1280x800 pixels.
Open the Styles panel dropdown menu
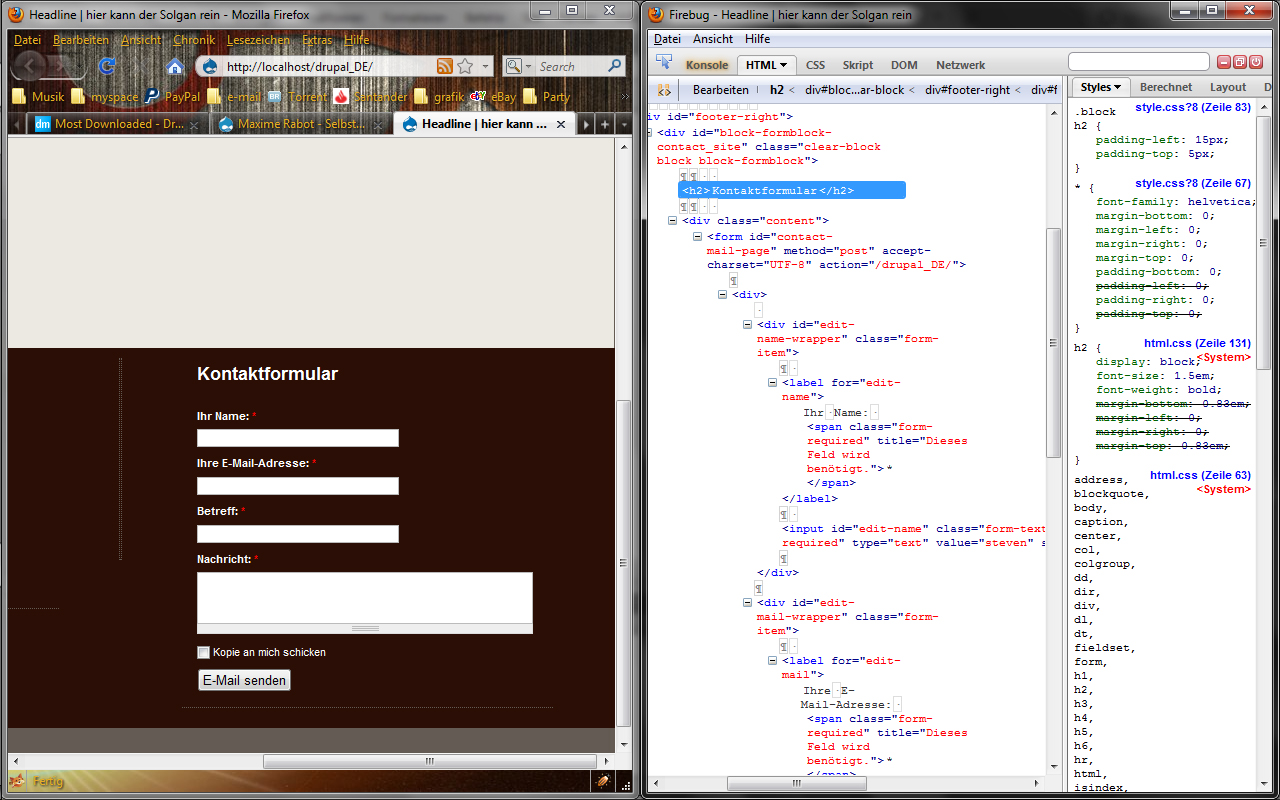coord(1101,88)
